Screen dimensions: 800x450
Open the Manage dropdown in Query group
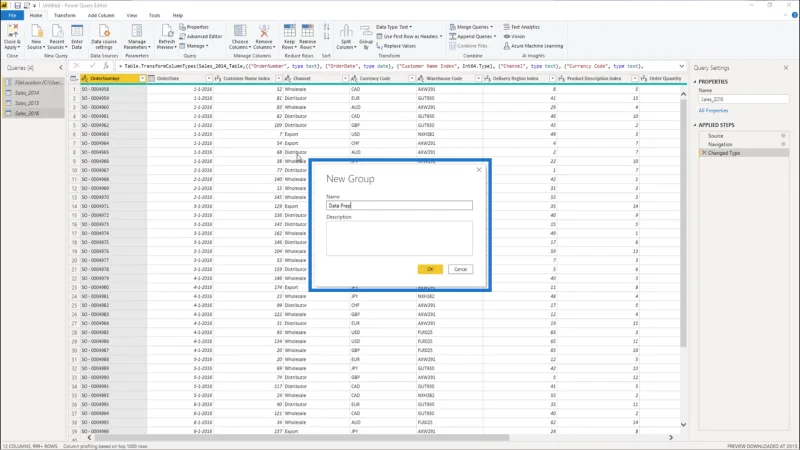pyautogui.click(x=194, y=46)
